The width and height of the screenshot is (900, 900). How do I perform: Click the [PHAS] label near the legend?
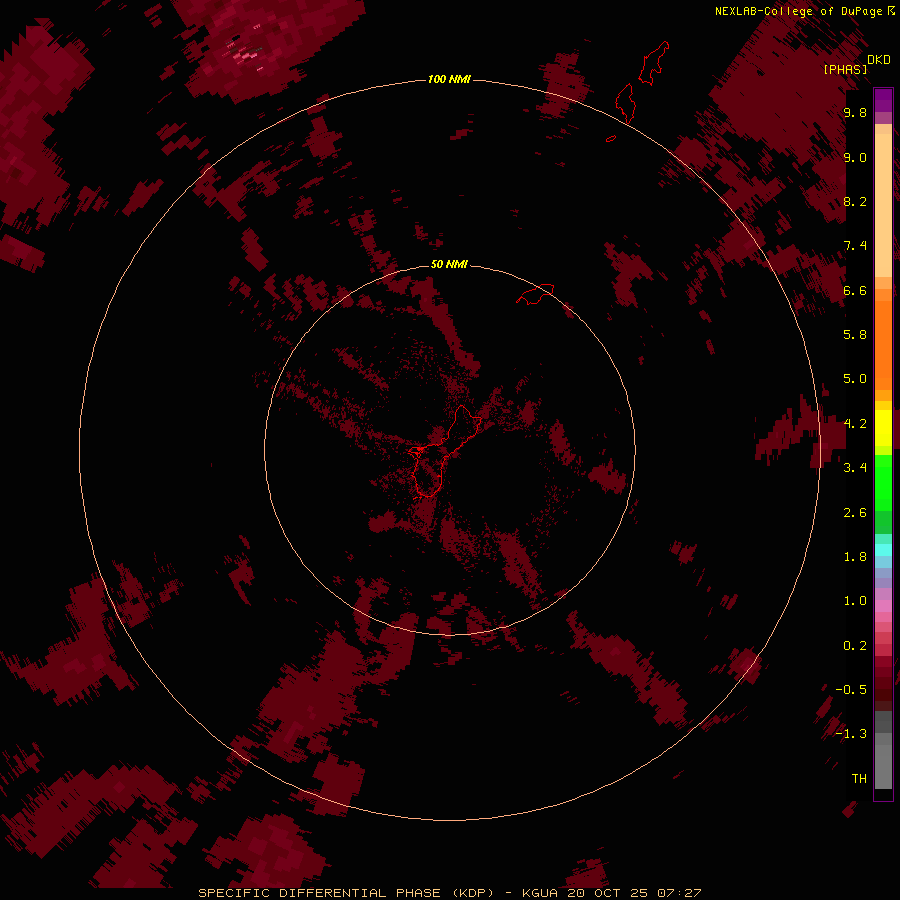pyautogui.click(x=845, y=69)
